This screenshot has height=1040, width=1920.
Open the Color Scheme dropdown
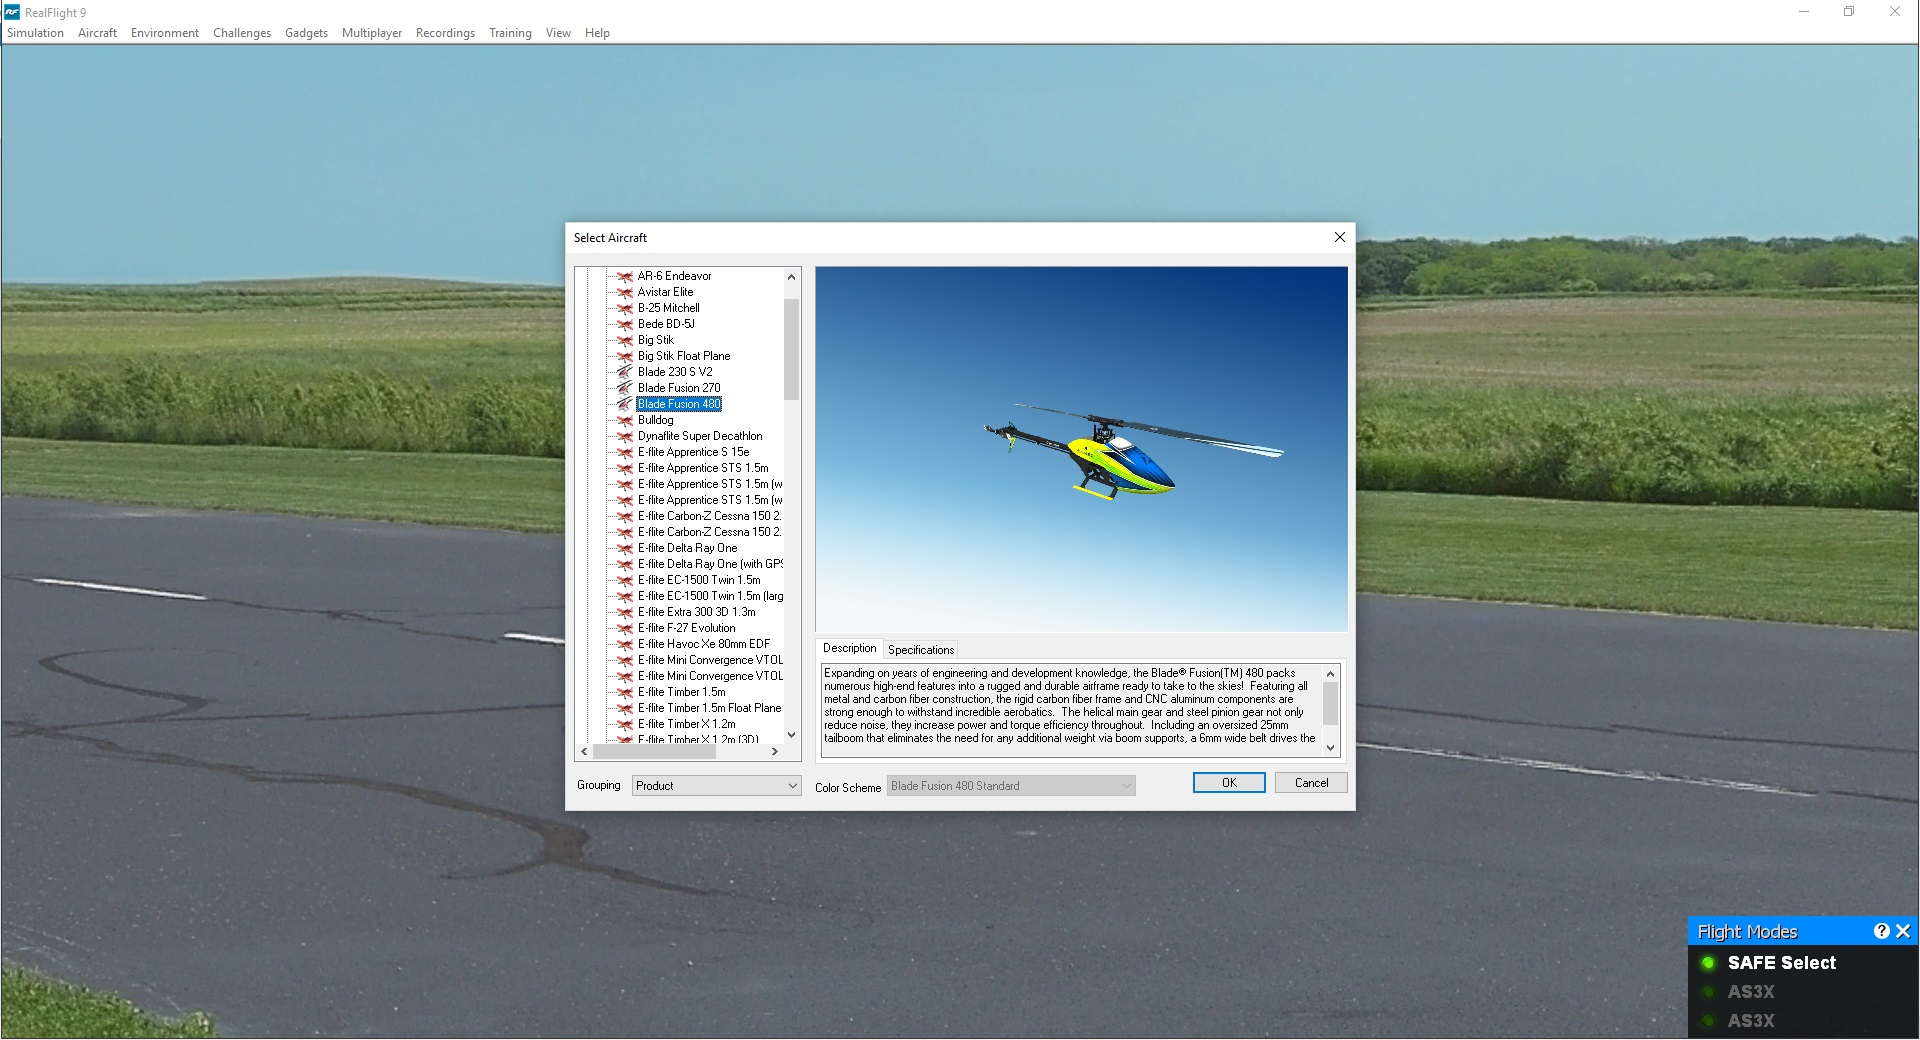pos(1010,785)
